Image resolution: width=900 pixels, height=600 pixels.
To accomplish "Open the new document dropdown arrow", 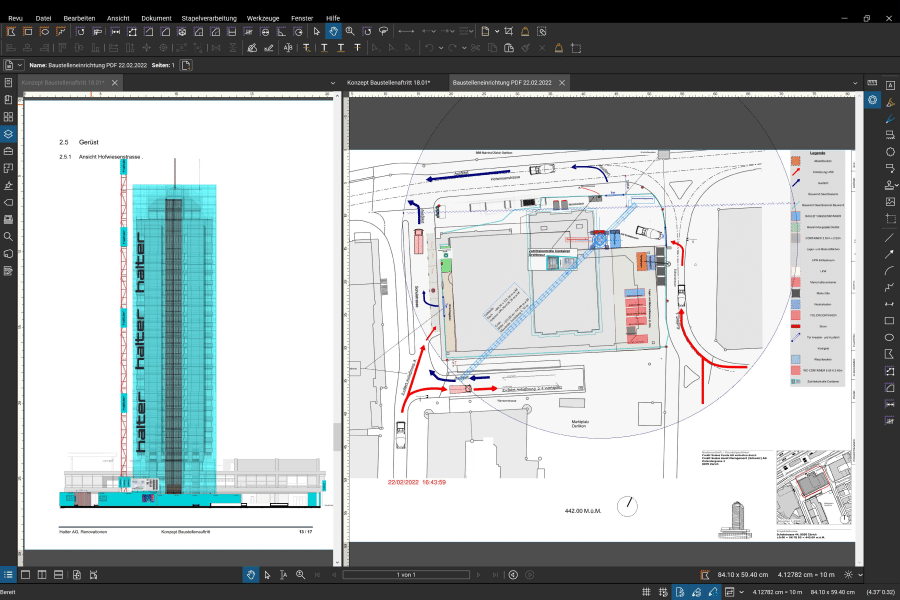I will [x=497, y=32].
